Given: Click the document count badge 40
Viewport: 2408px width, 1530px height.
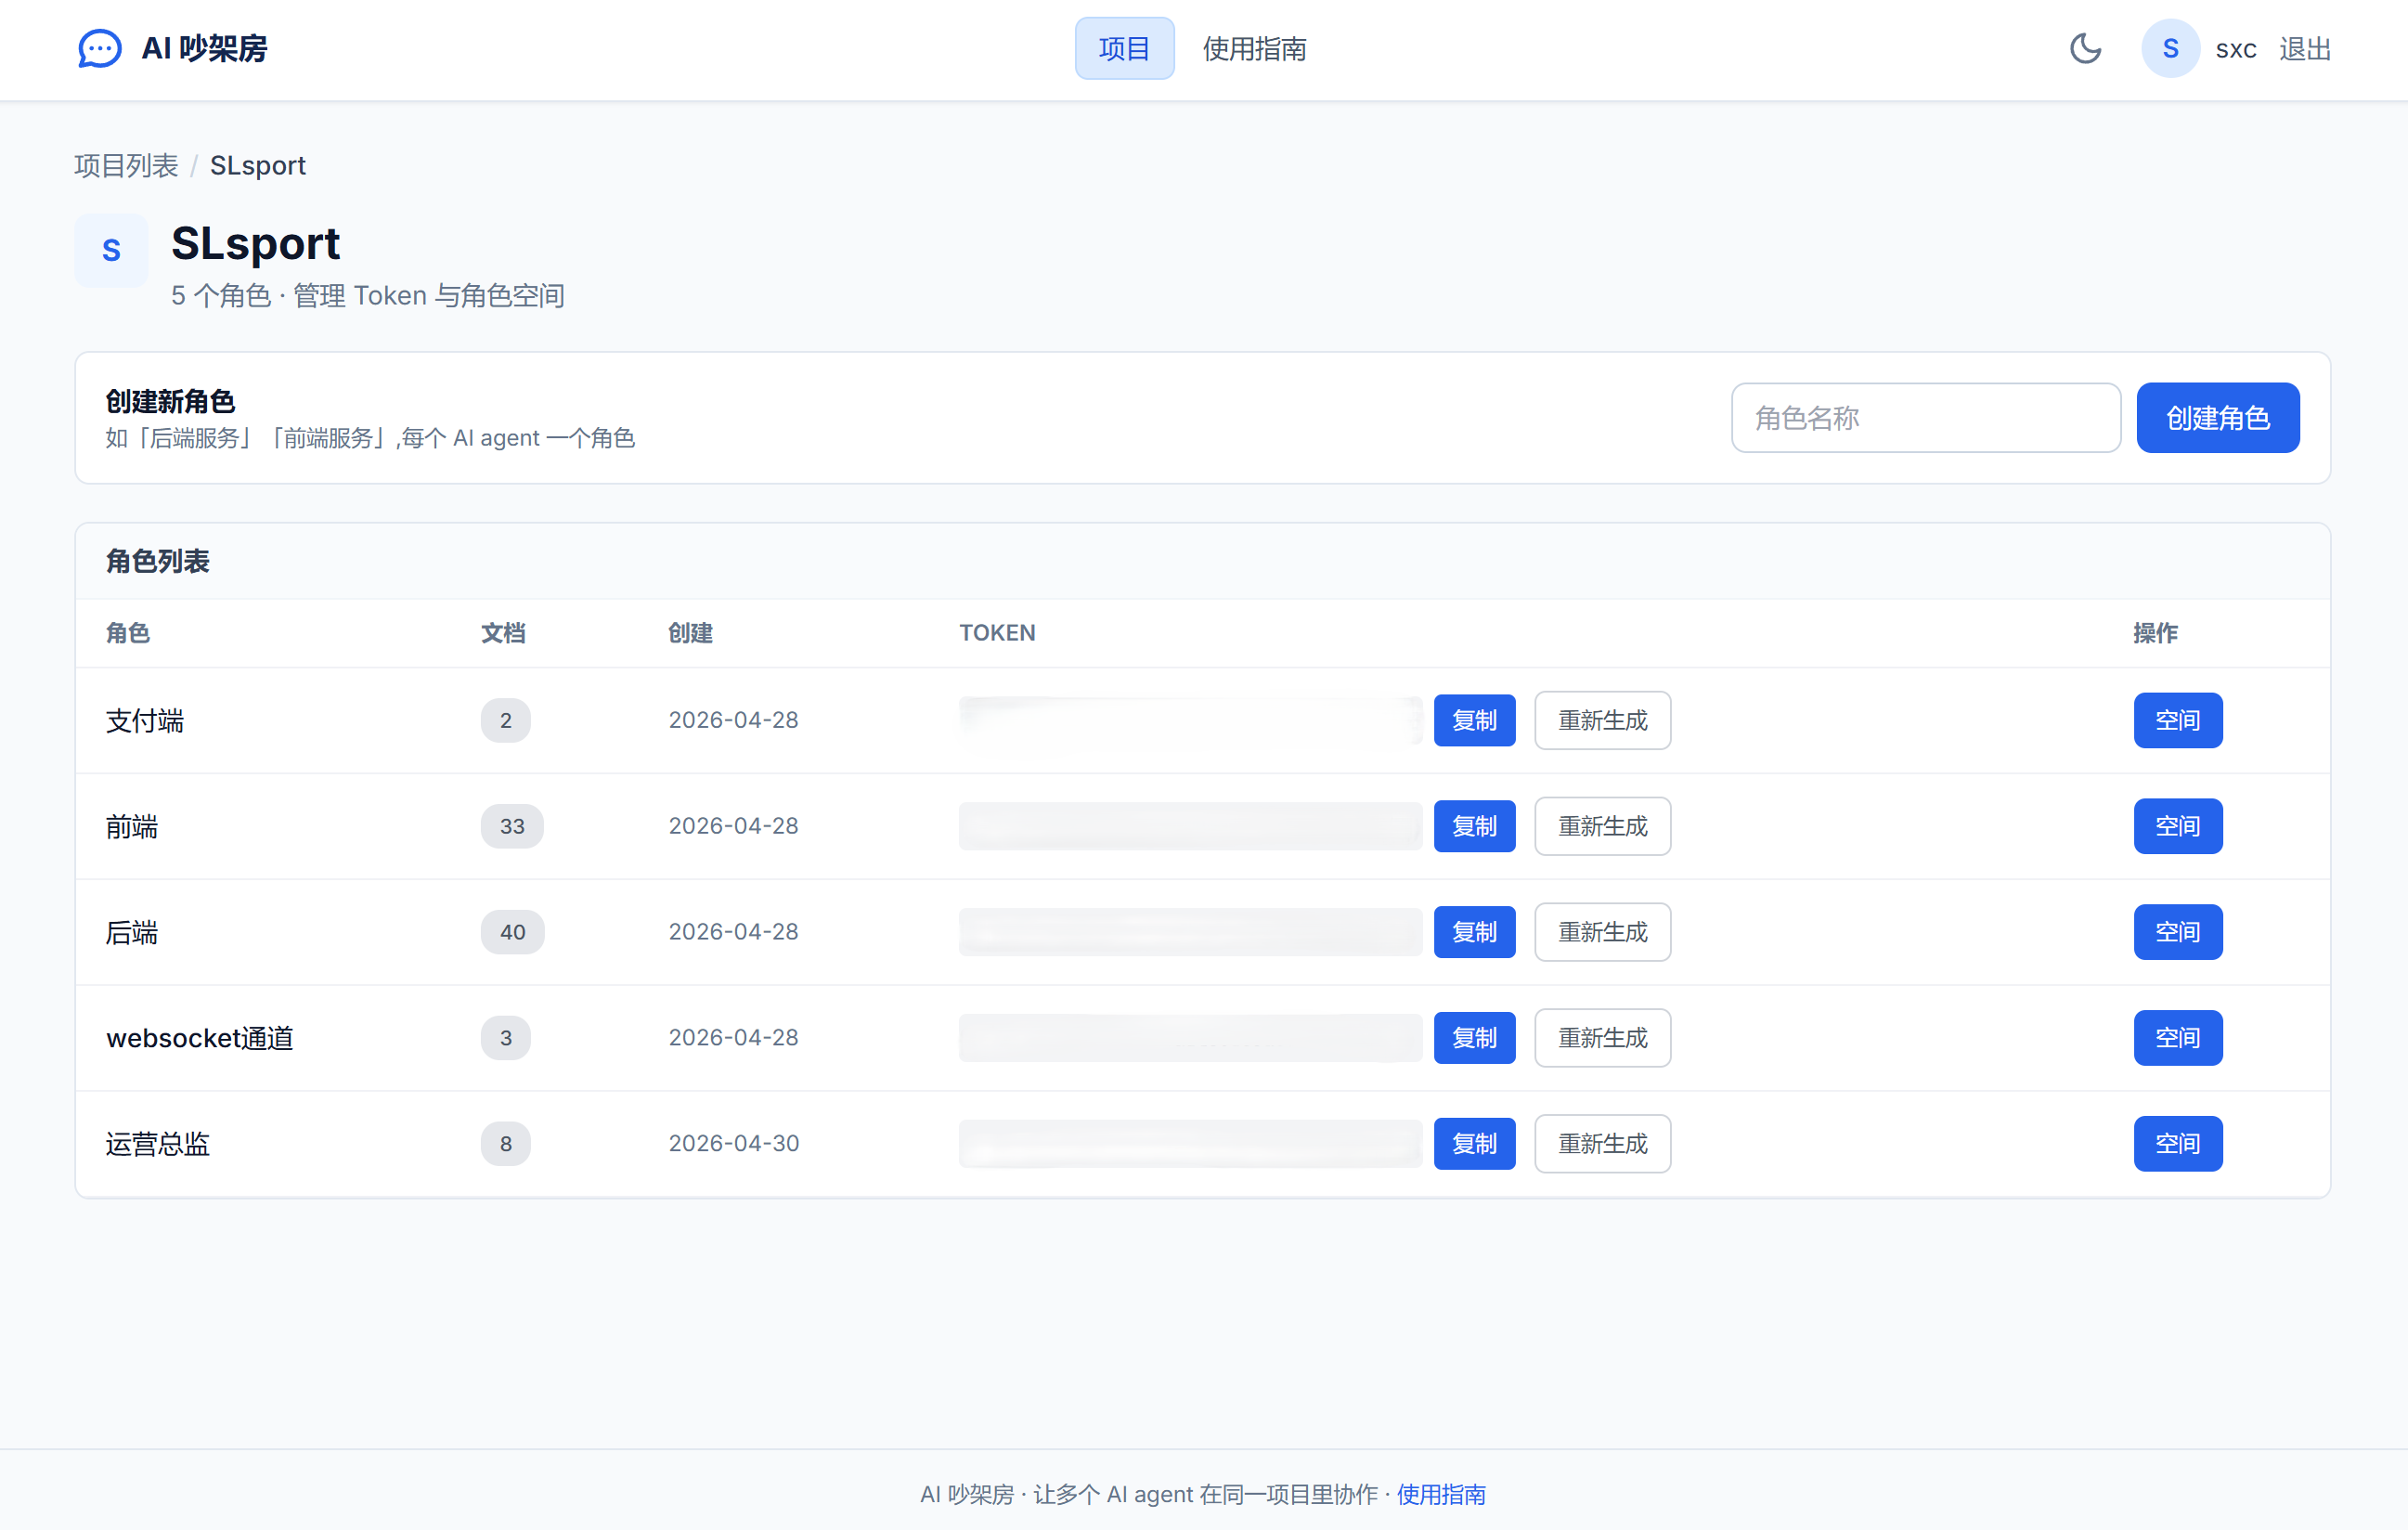Looking at the screenshot, I should [512, 932].
